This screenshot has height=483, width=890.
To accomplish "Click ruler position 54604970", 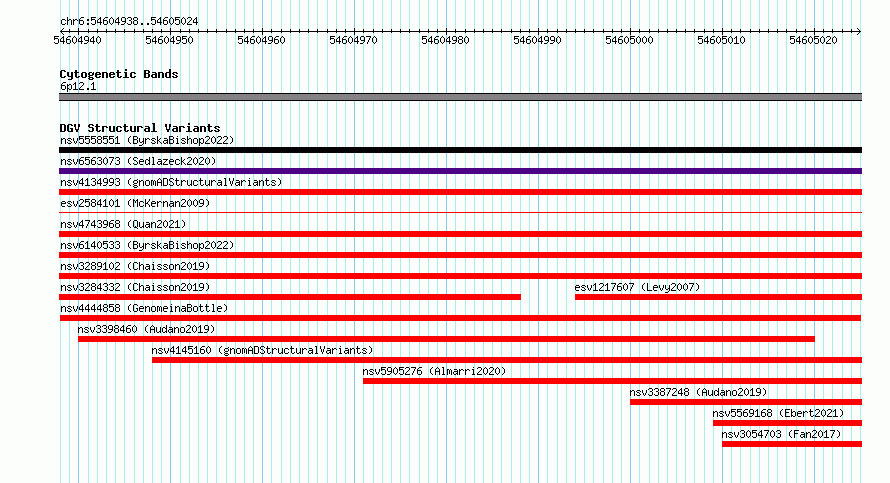I will [353, 40].
